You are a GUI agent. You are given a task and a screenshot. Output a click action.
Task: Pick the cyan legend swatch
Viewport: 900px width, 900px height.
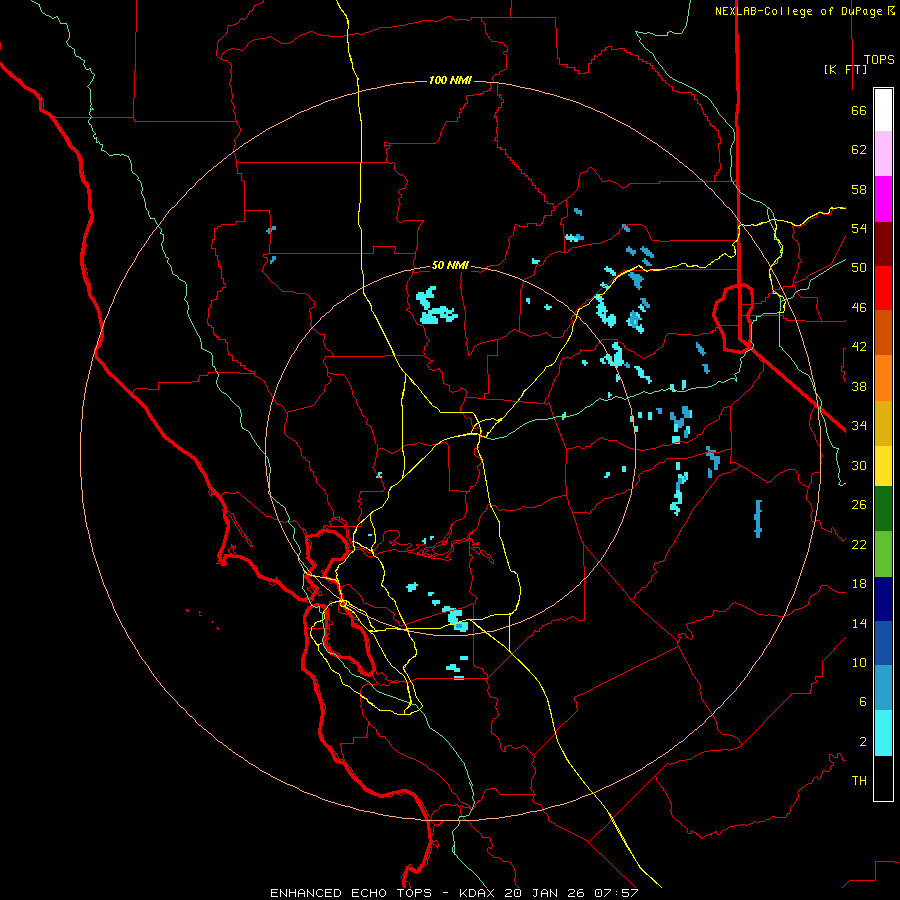[x=883, y=733]
